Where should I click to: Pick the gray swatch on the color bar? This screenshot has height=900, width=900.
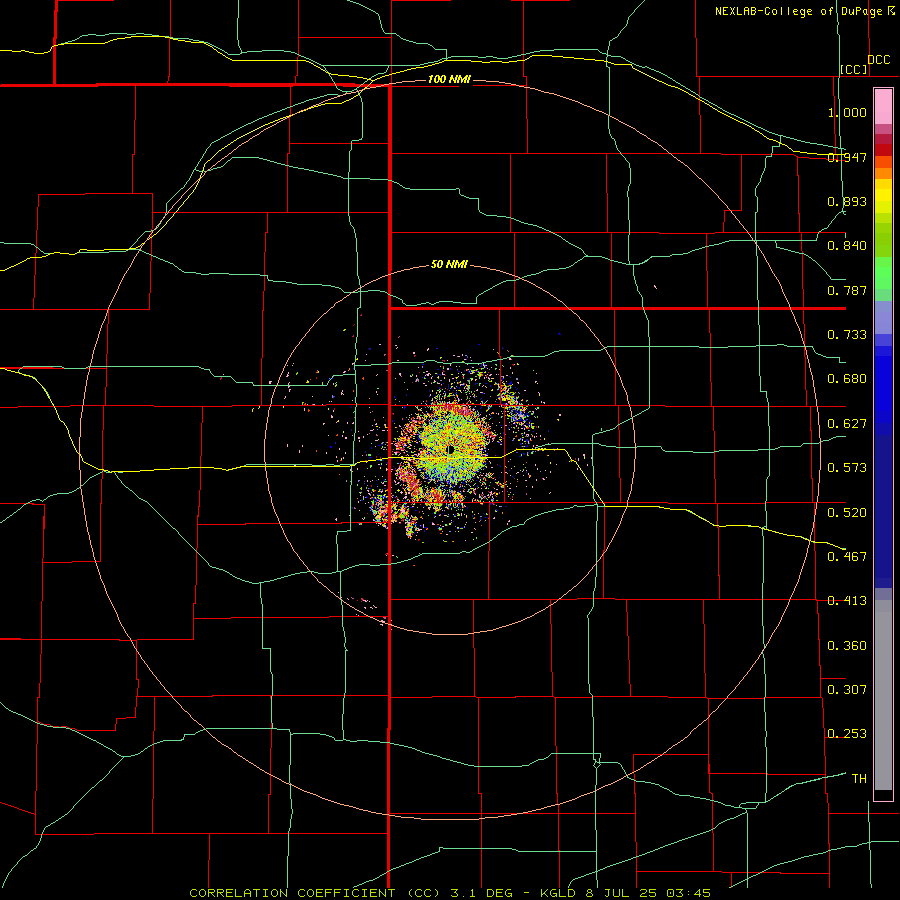coord(883,700)
